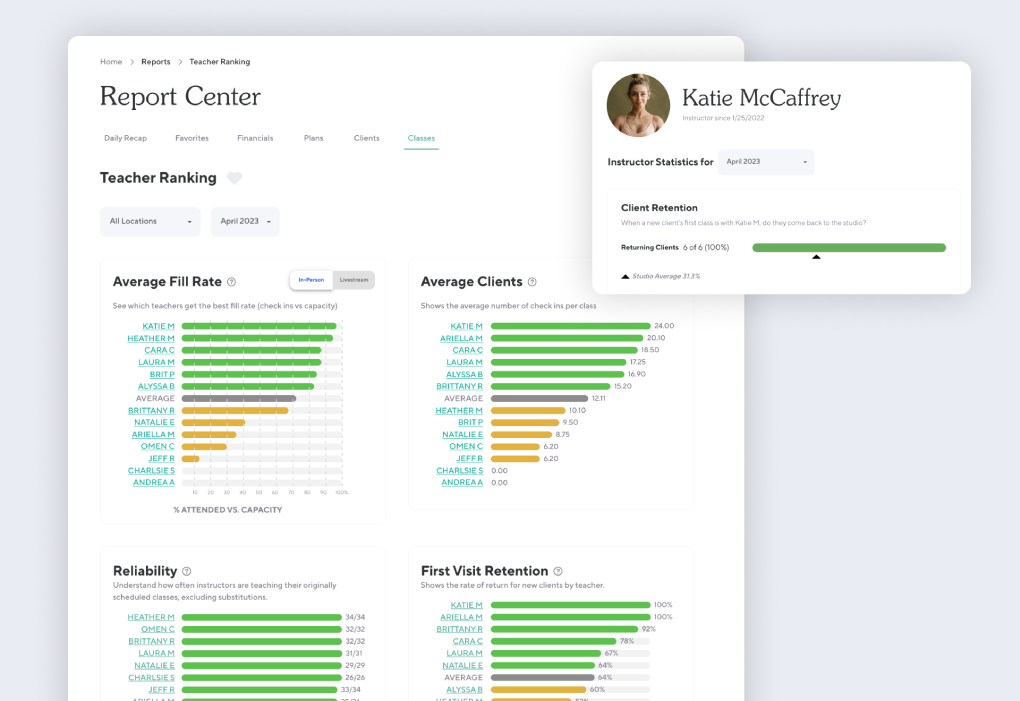
Task: Switch to the Financials tab
Action: click(254, 138)
